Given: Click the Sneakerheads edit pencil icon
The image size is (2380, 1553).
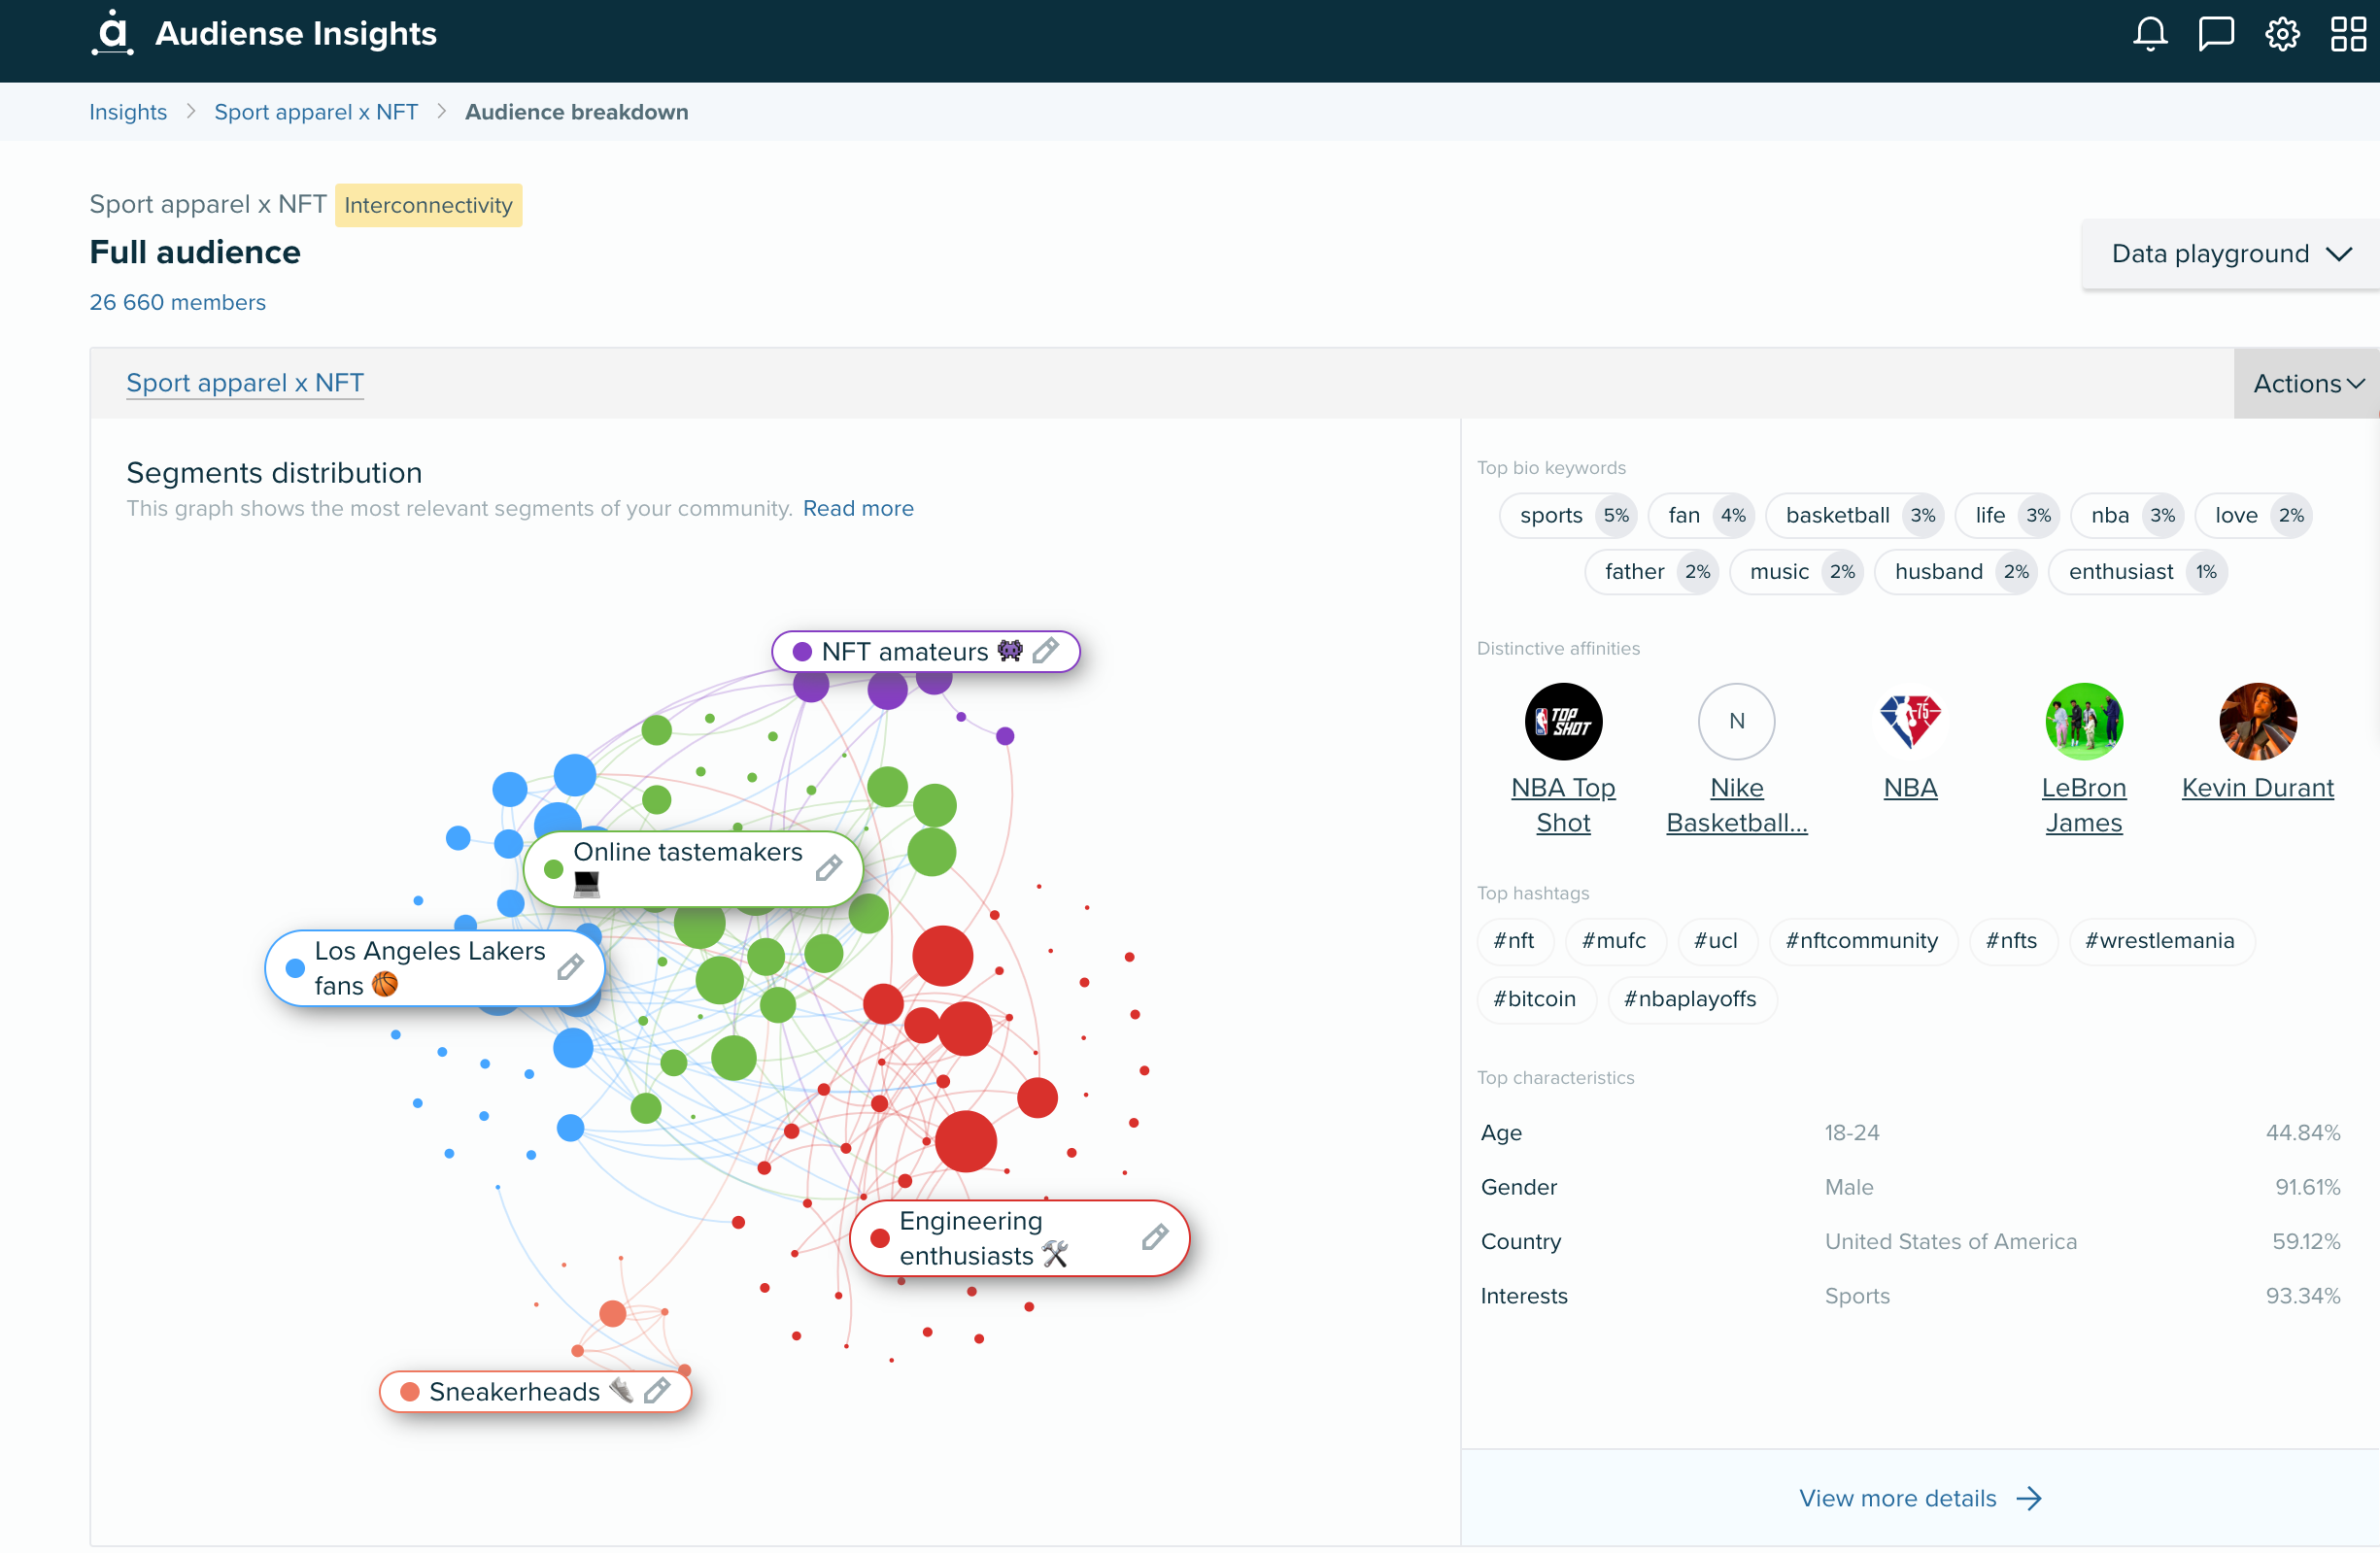Looking at the screenshot, I should pyautogui.click(x=657, y=1390).
